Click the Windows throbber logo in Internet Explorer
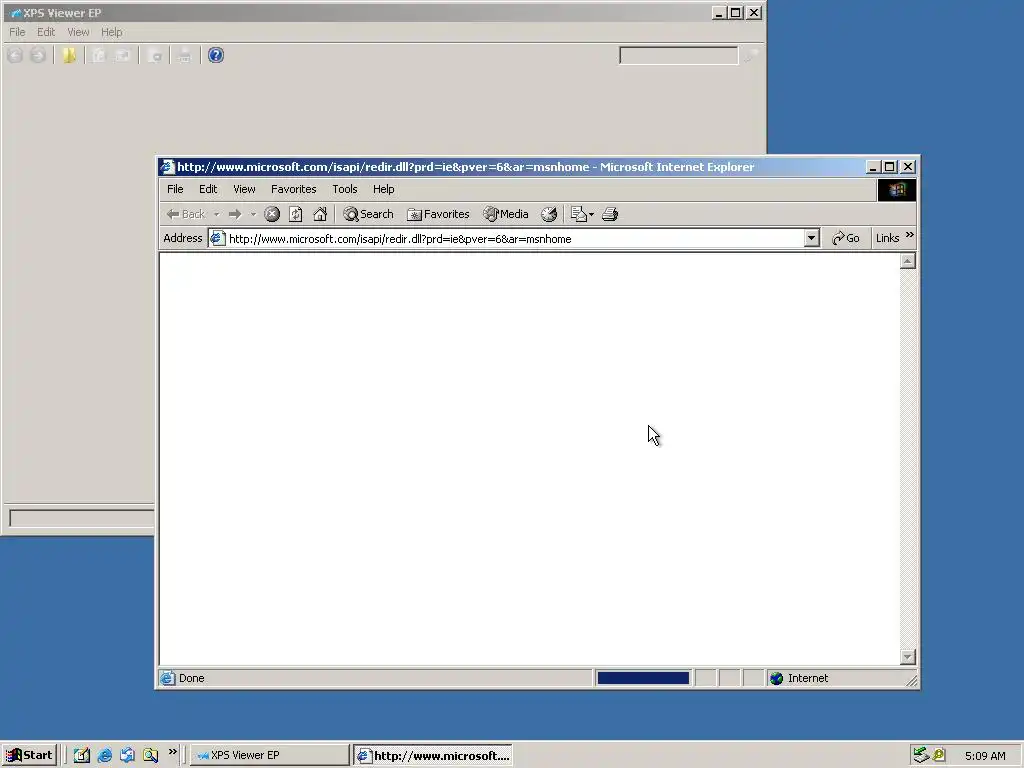 pyautogui.click(x=897, y=189)
